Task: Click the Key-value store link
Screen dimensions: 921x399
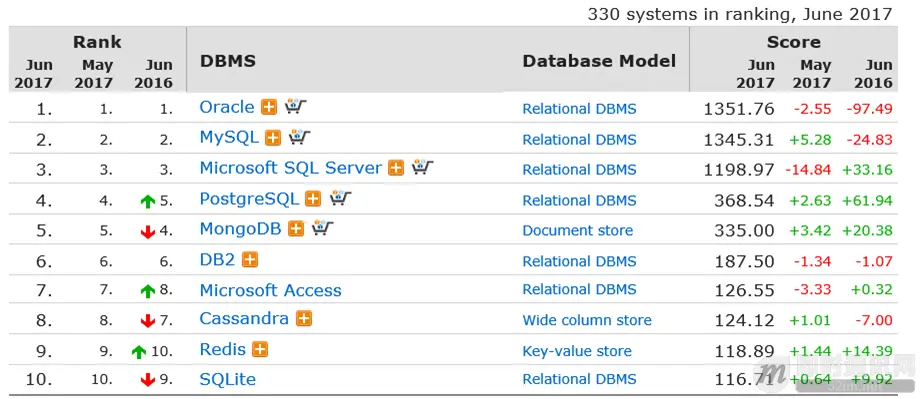Action: point(577,351)
